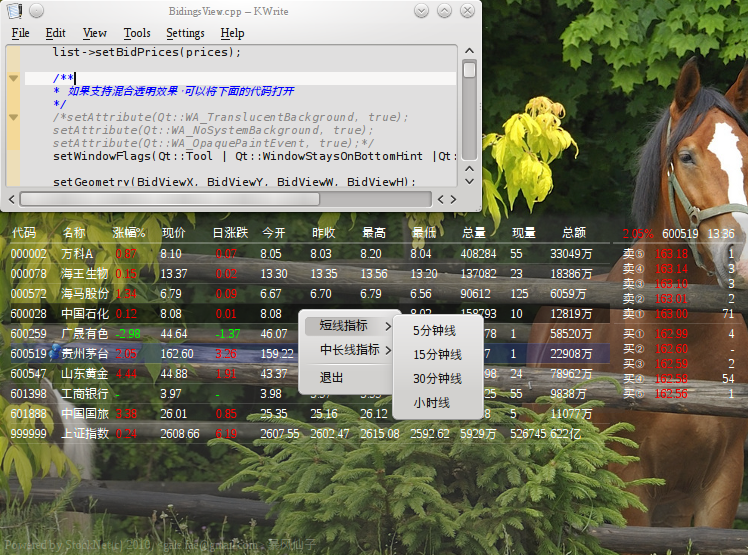Open the Help menu in KWrite
748x555 pixels.
tap(232, 33)
